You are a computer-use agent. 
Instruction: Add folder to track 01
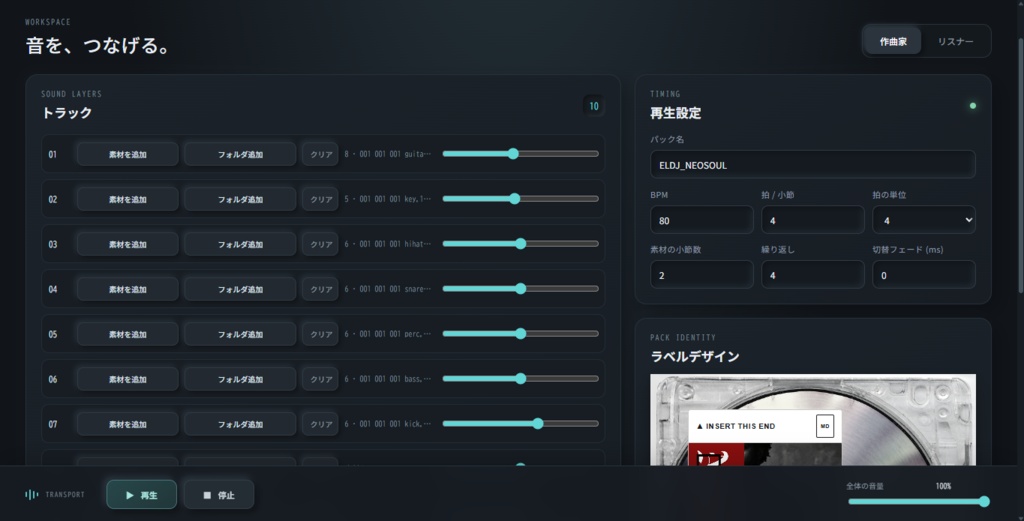pyautogui.click(x=240, y=154)
